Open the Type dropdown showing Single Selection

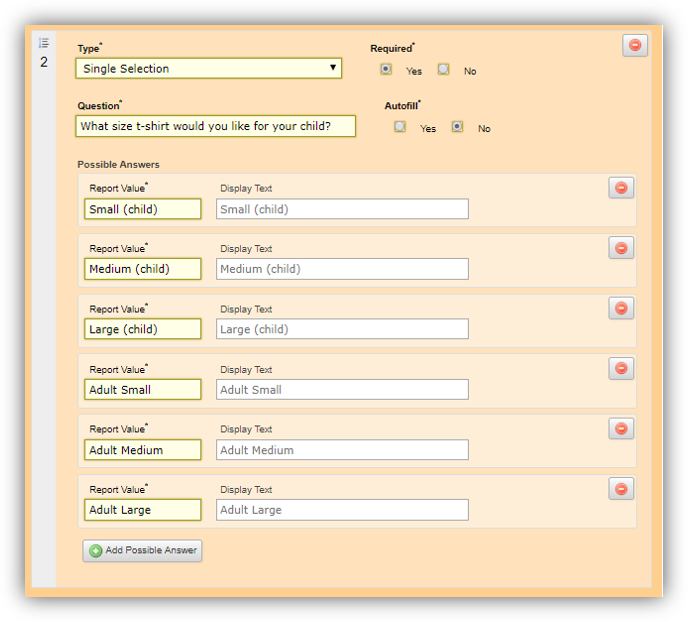pyautogui.click(x=208, y=68)
